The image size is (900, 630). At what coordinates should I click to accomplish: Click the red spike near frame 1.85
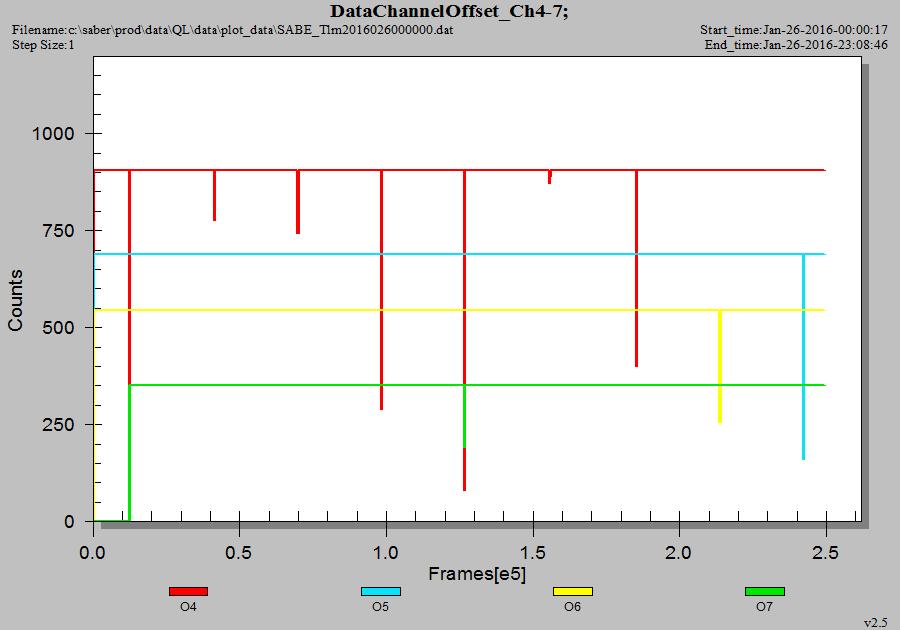pyautogui.click(x=637, y=269)
